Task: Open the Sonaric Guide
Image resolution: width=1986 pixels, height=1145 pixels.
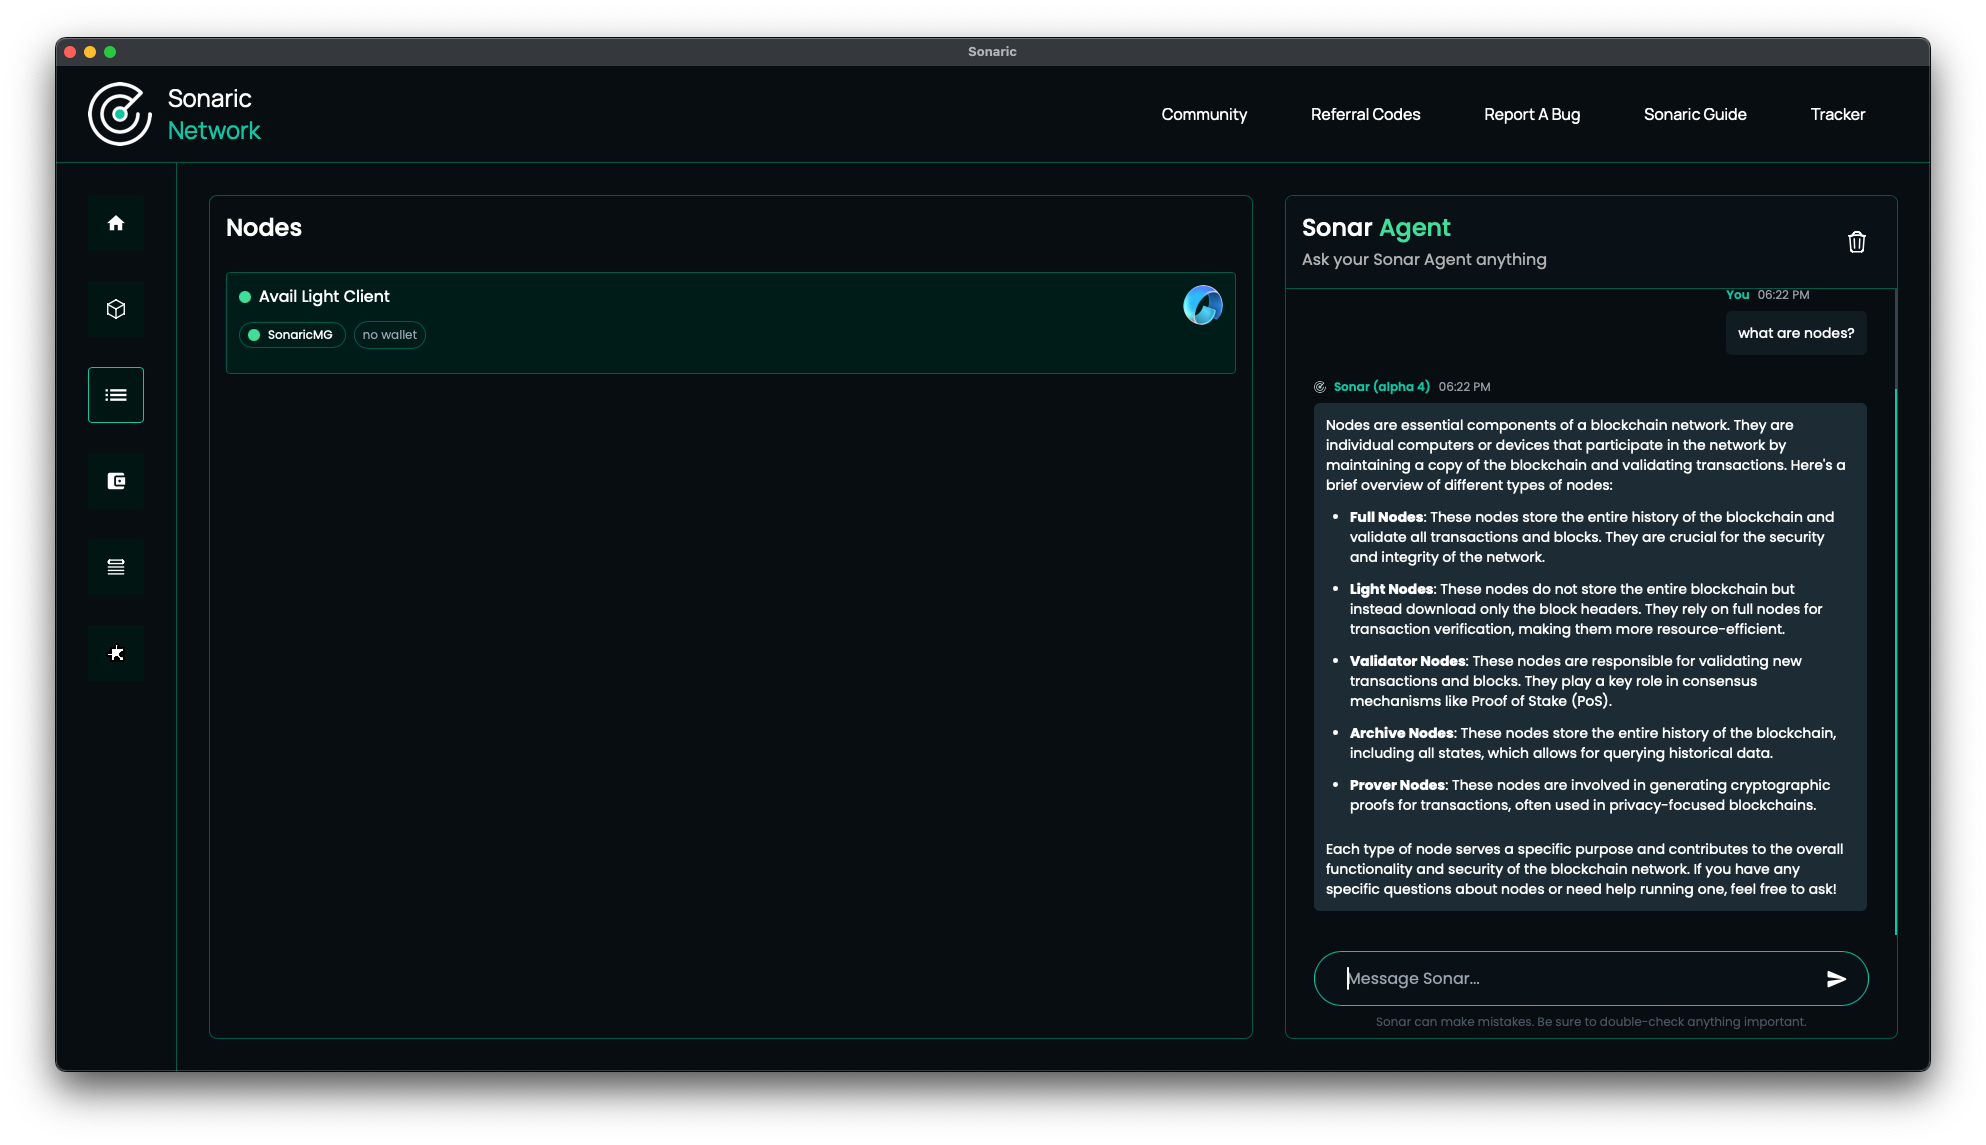Action: point(1695,114)
